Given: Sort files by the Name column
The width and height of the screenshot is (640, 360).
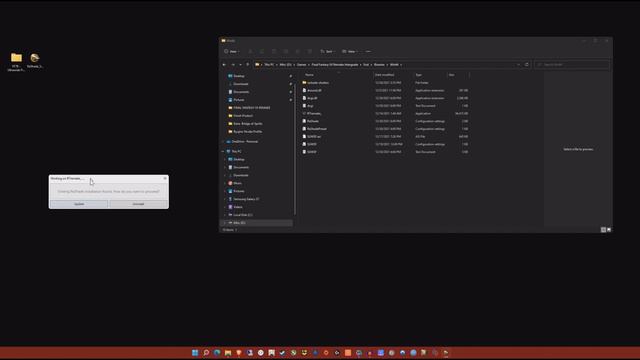Looking at the screenshot, I should pyautogui.click(x=309, y=75).
